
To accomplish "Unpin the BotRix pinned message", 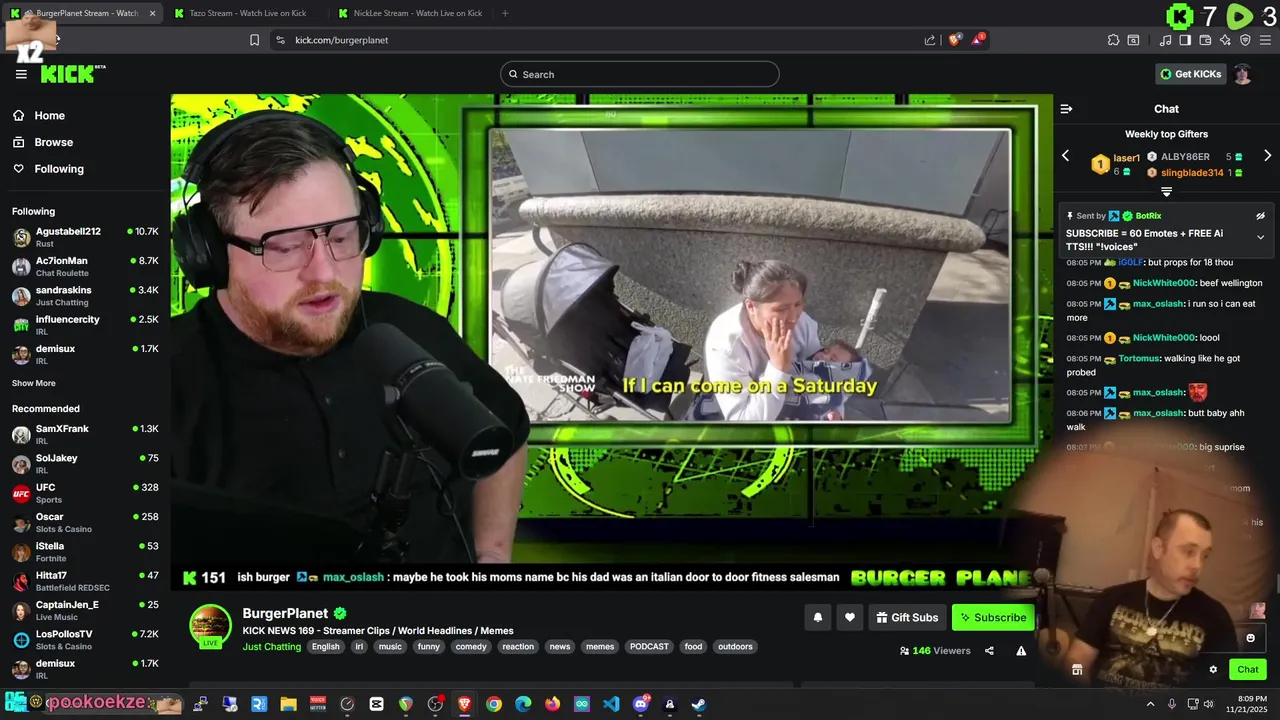I will (x=1260, y=216).
